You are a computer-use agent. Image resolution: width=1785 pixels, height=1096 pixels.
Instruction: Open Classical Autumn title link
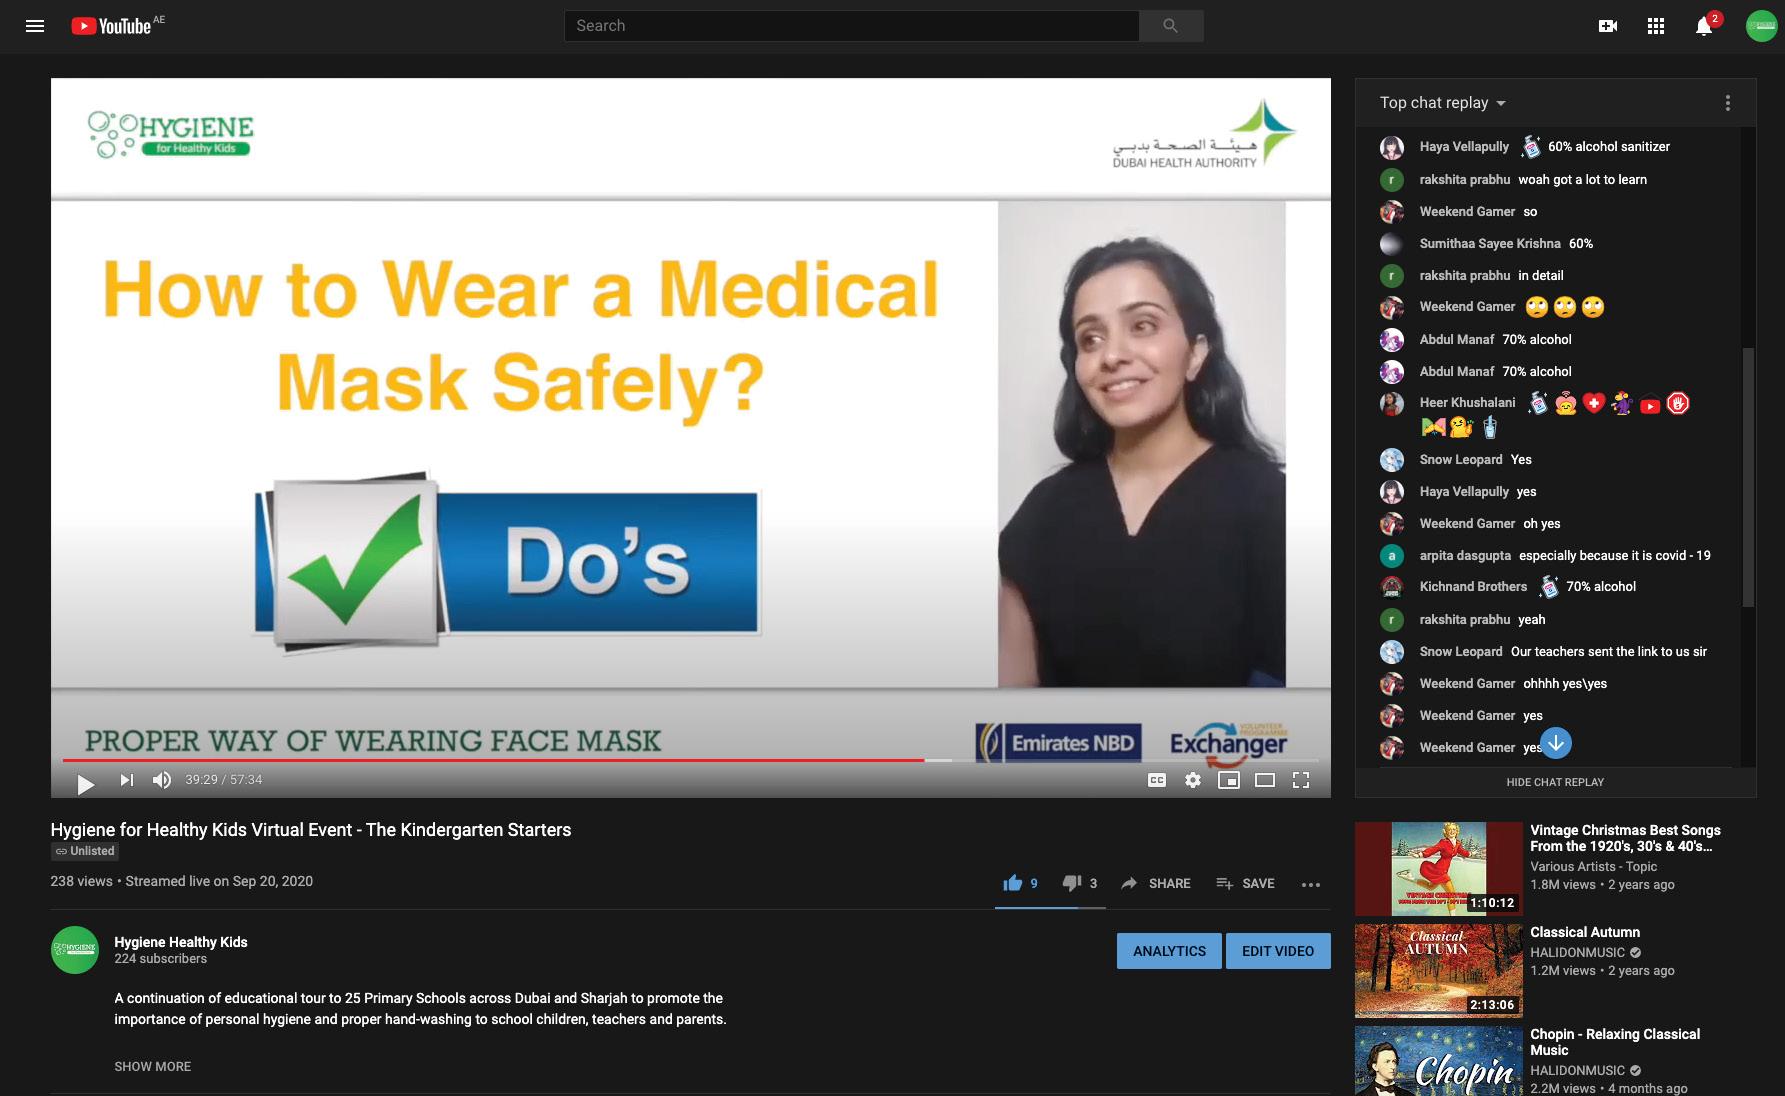click(x=1585, y=932)
